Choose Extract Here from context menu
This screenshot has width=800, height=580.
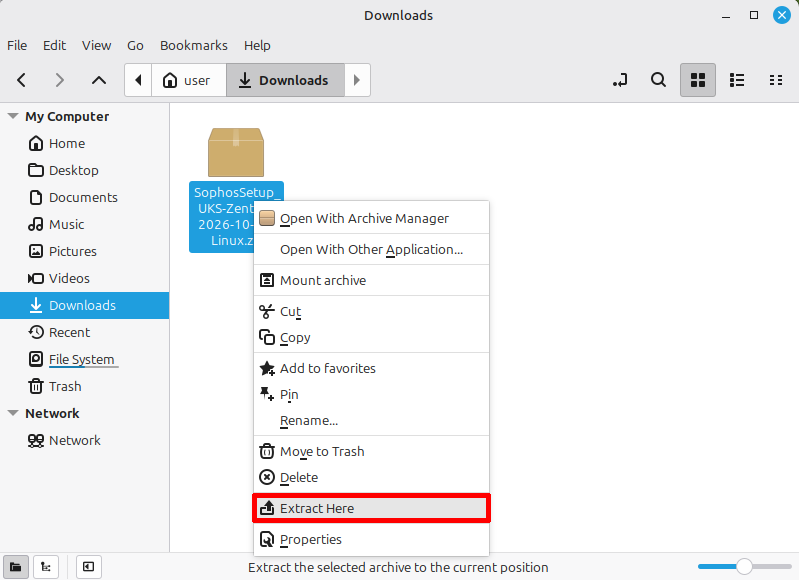(x=371, y=508)
